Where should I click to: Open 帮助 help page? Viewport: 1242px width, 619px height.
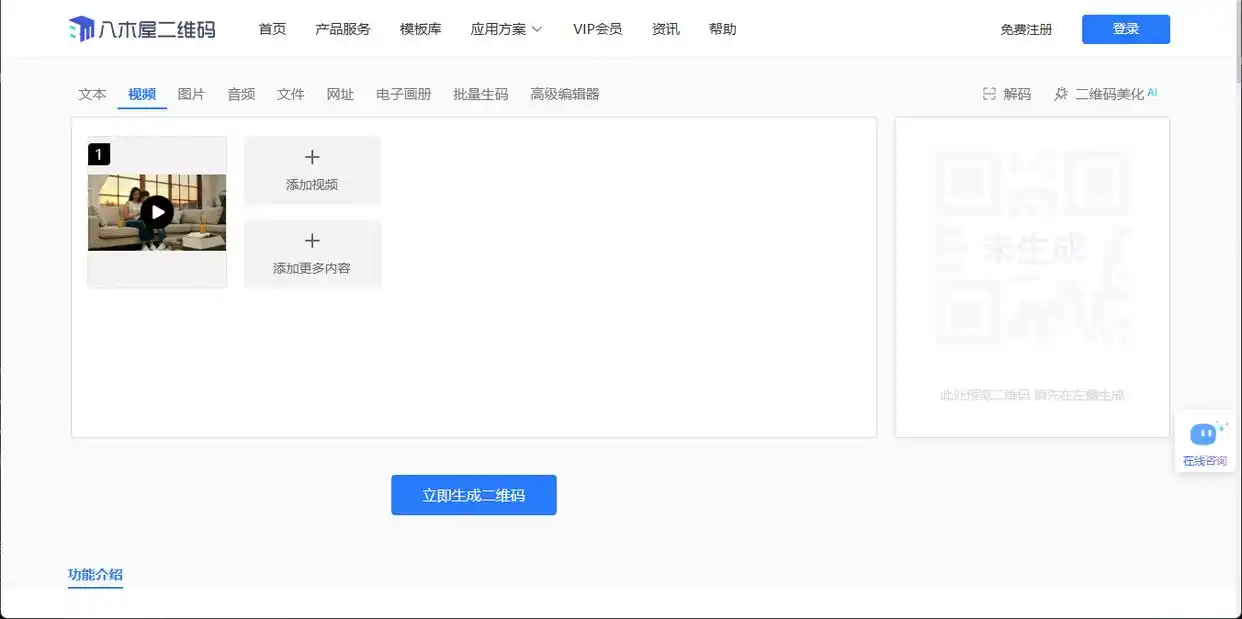(x=722, y=29)
